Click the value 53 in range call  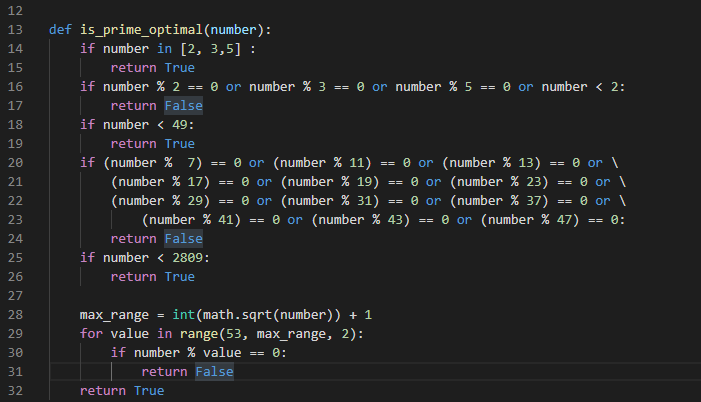pyautogui.click(x=233, y=334)
